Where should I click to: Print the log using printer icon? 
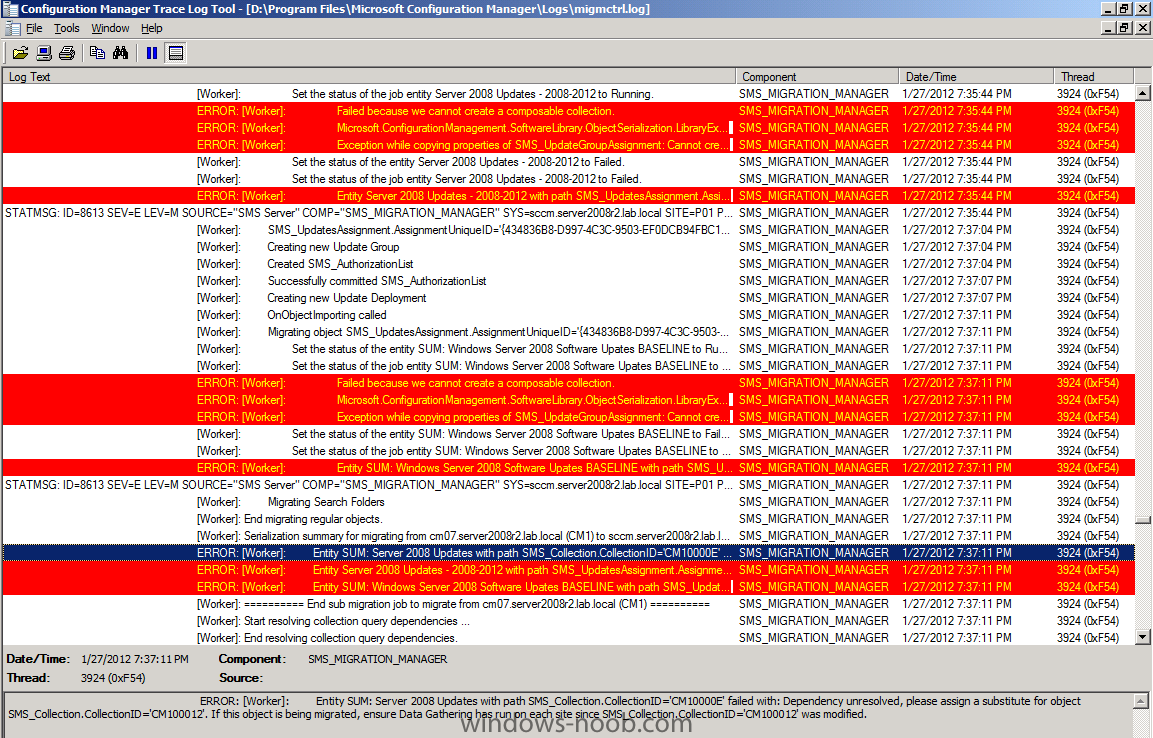click(67, 53)
